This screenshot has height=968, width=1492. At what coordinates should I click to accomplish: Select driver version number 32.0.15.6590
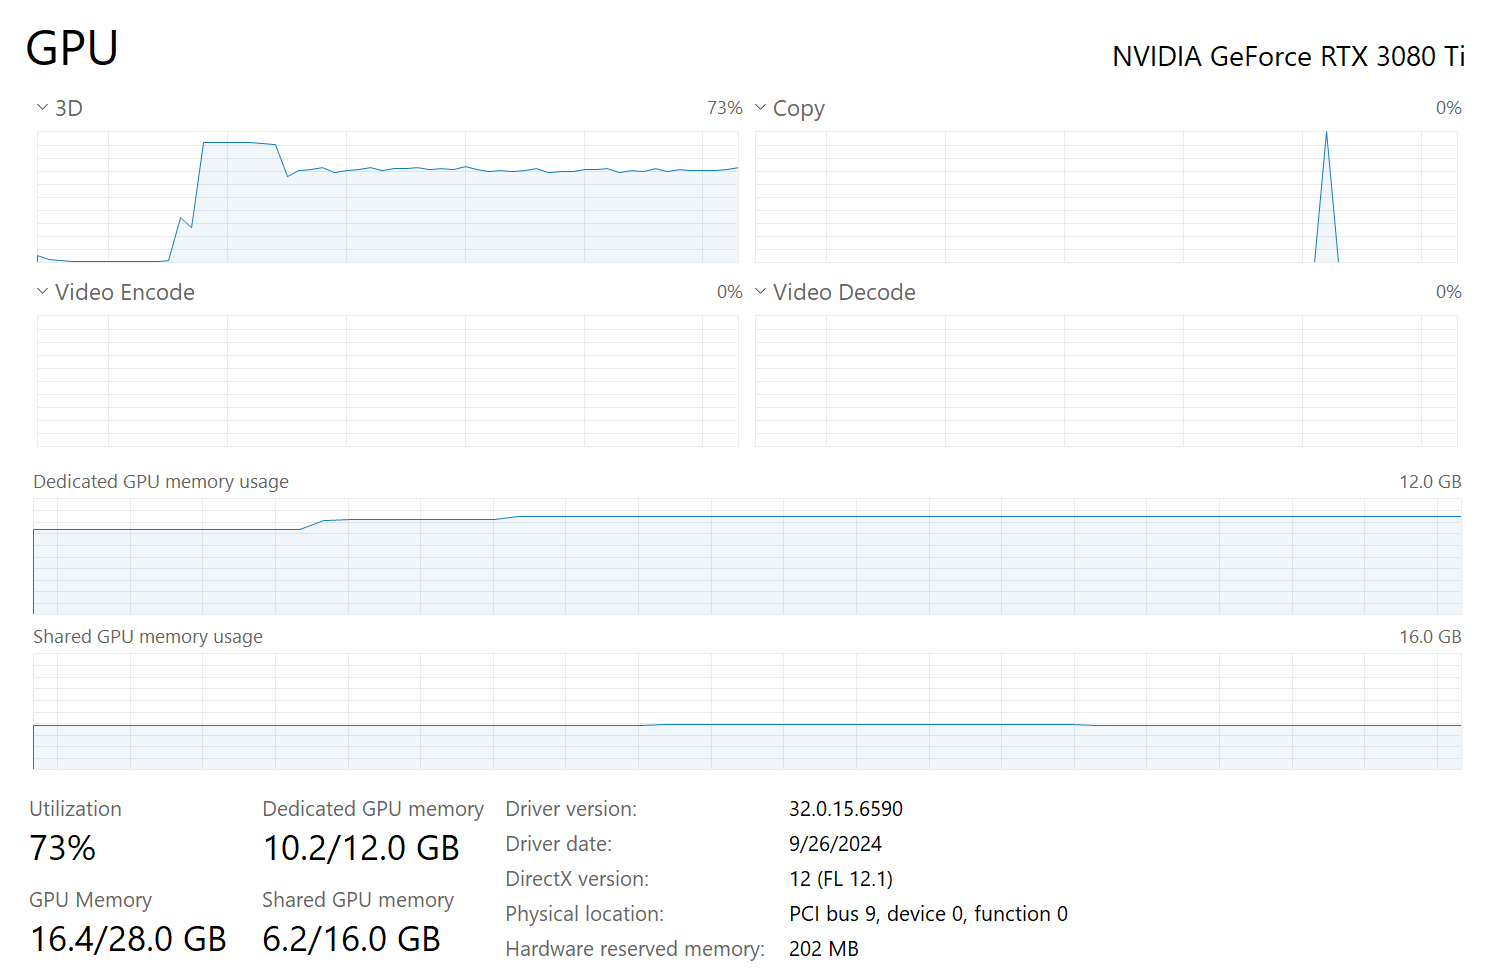(x=846, y=809)
